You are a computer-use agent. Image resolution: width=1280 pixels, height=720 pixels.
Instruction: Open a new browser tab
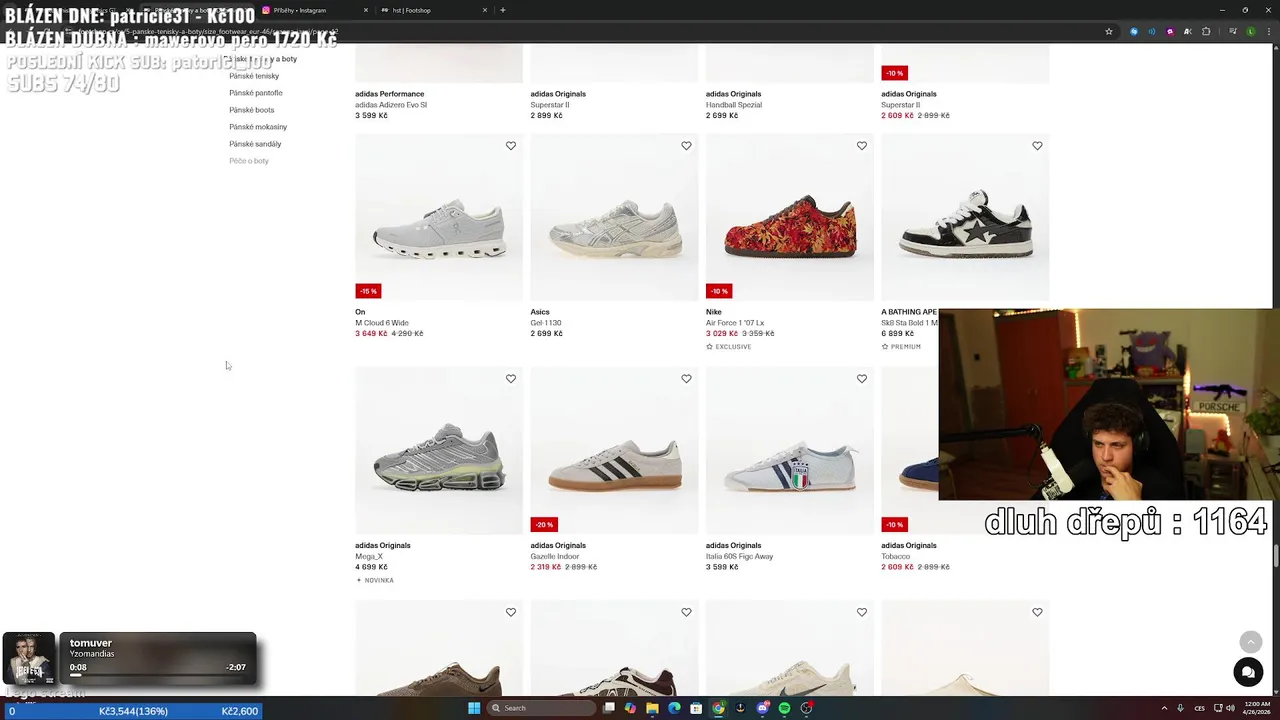(x=503, y=10)
